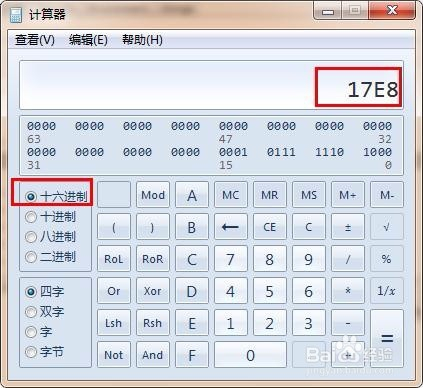The height and width of the screenshot is (388, 423).
Task: Minimize the calculator window
Action: coord(329,12)
